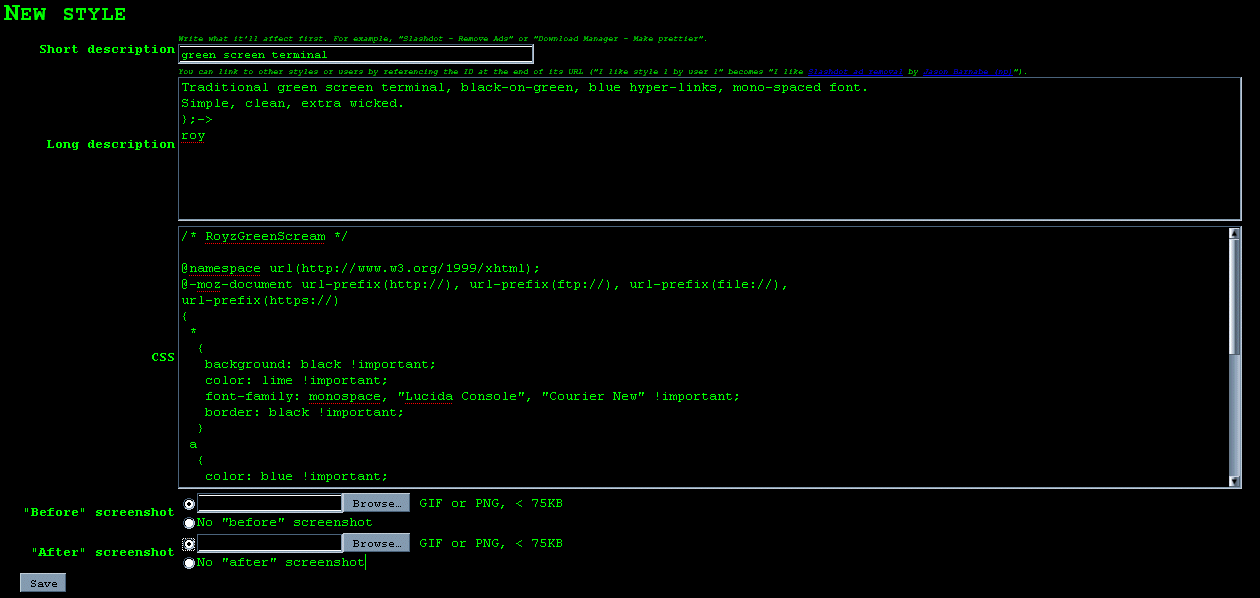Click the "@-moz-document url-prefix" line
This screenshot has width=1260, height=598.
pyautogui.click(x=485, y=284)
